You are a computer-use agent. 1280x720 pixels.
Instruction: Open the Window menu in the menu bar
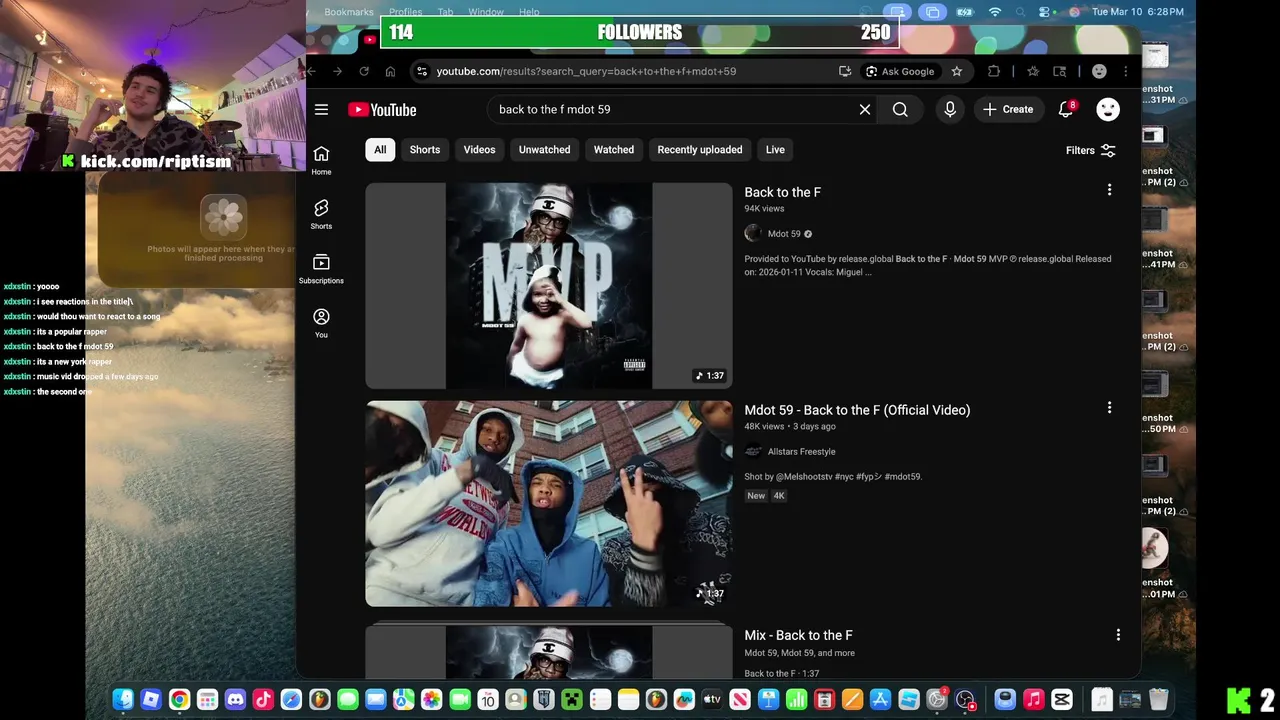(x=486, y=12)
